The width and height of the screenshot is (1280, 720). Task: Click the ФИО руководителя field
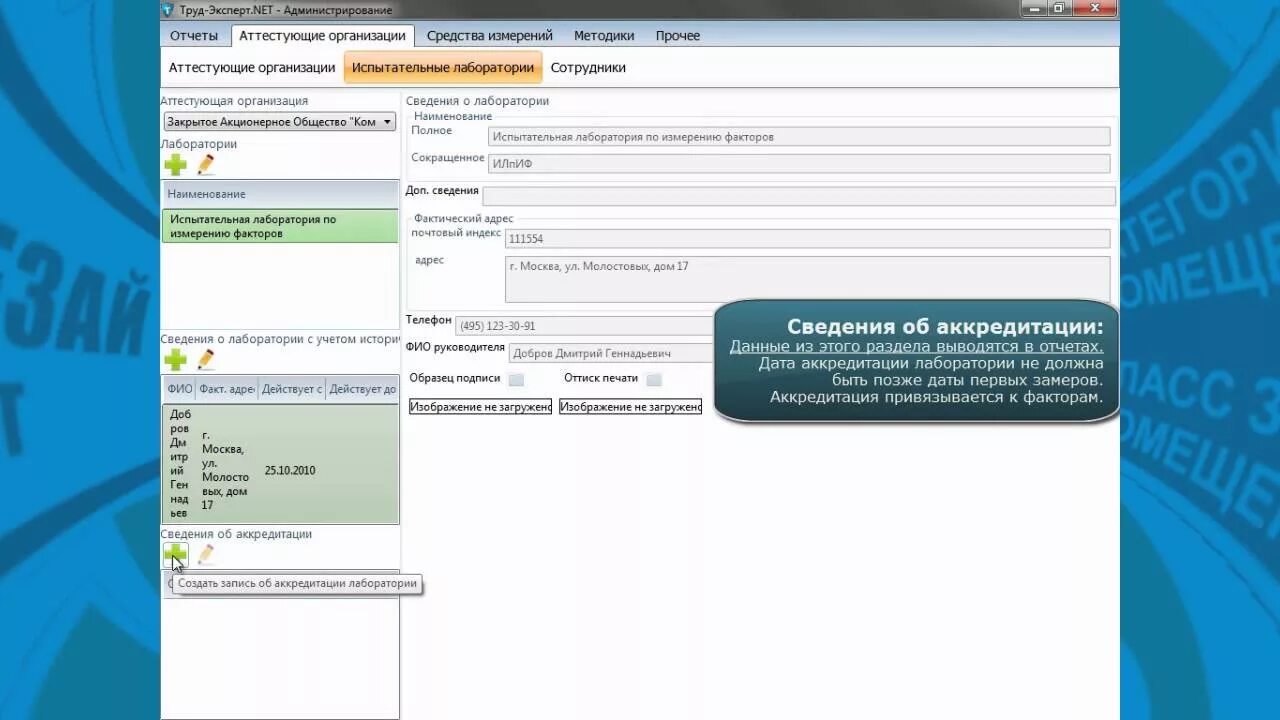(x=611, y=353)
